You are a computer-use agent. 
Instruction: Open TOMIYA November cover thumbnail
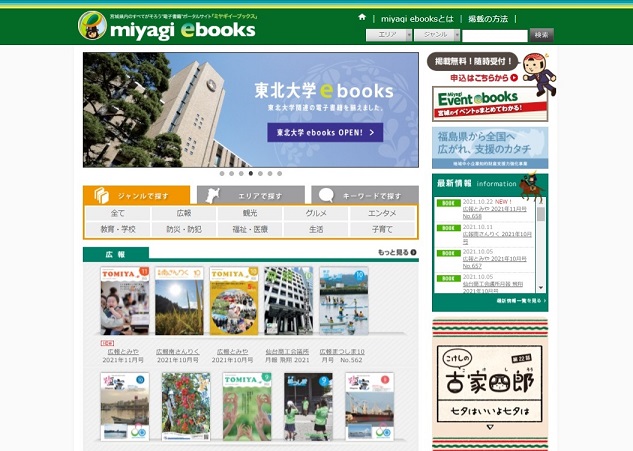click(125, 301)
